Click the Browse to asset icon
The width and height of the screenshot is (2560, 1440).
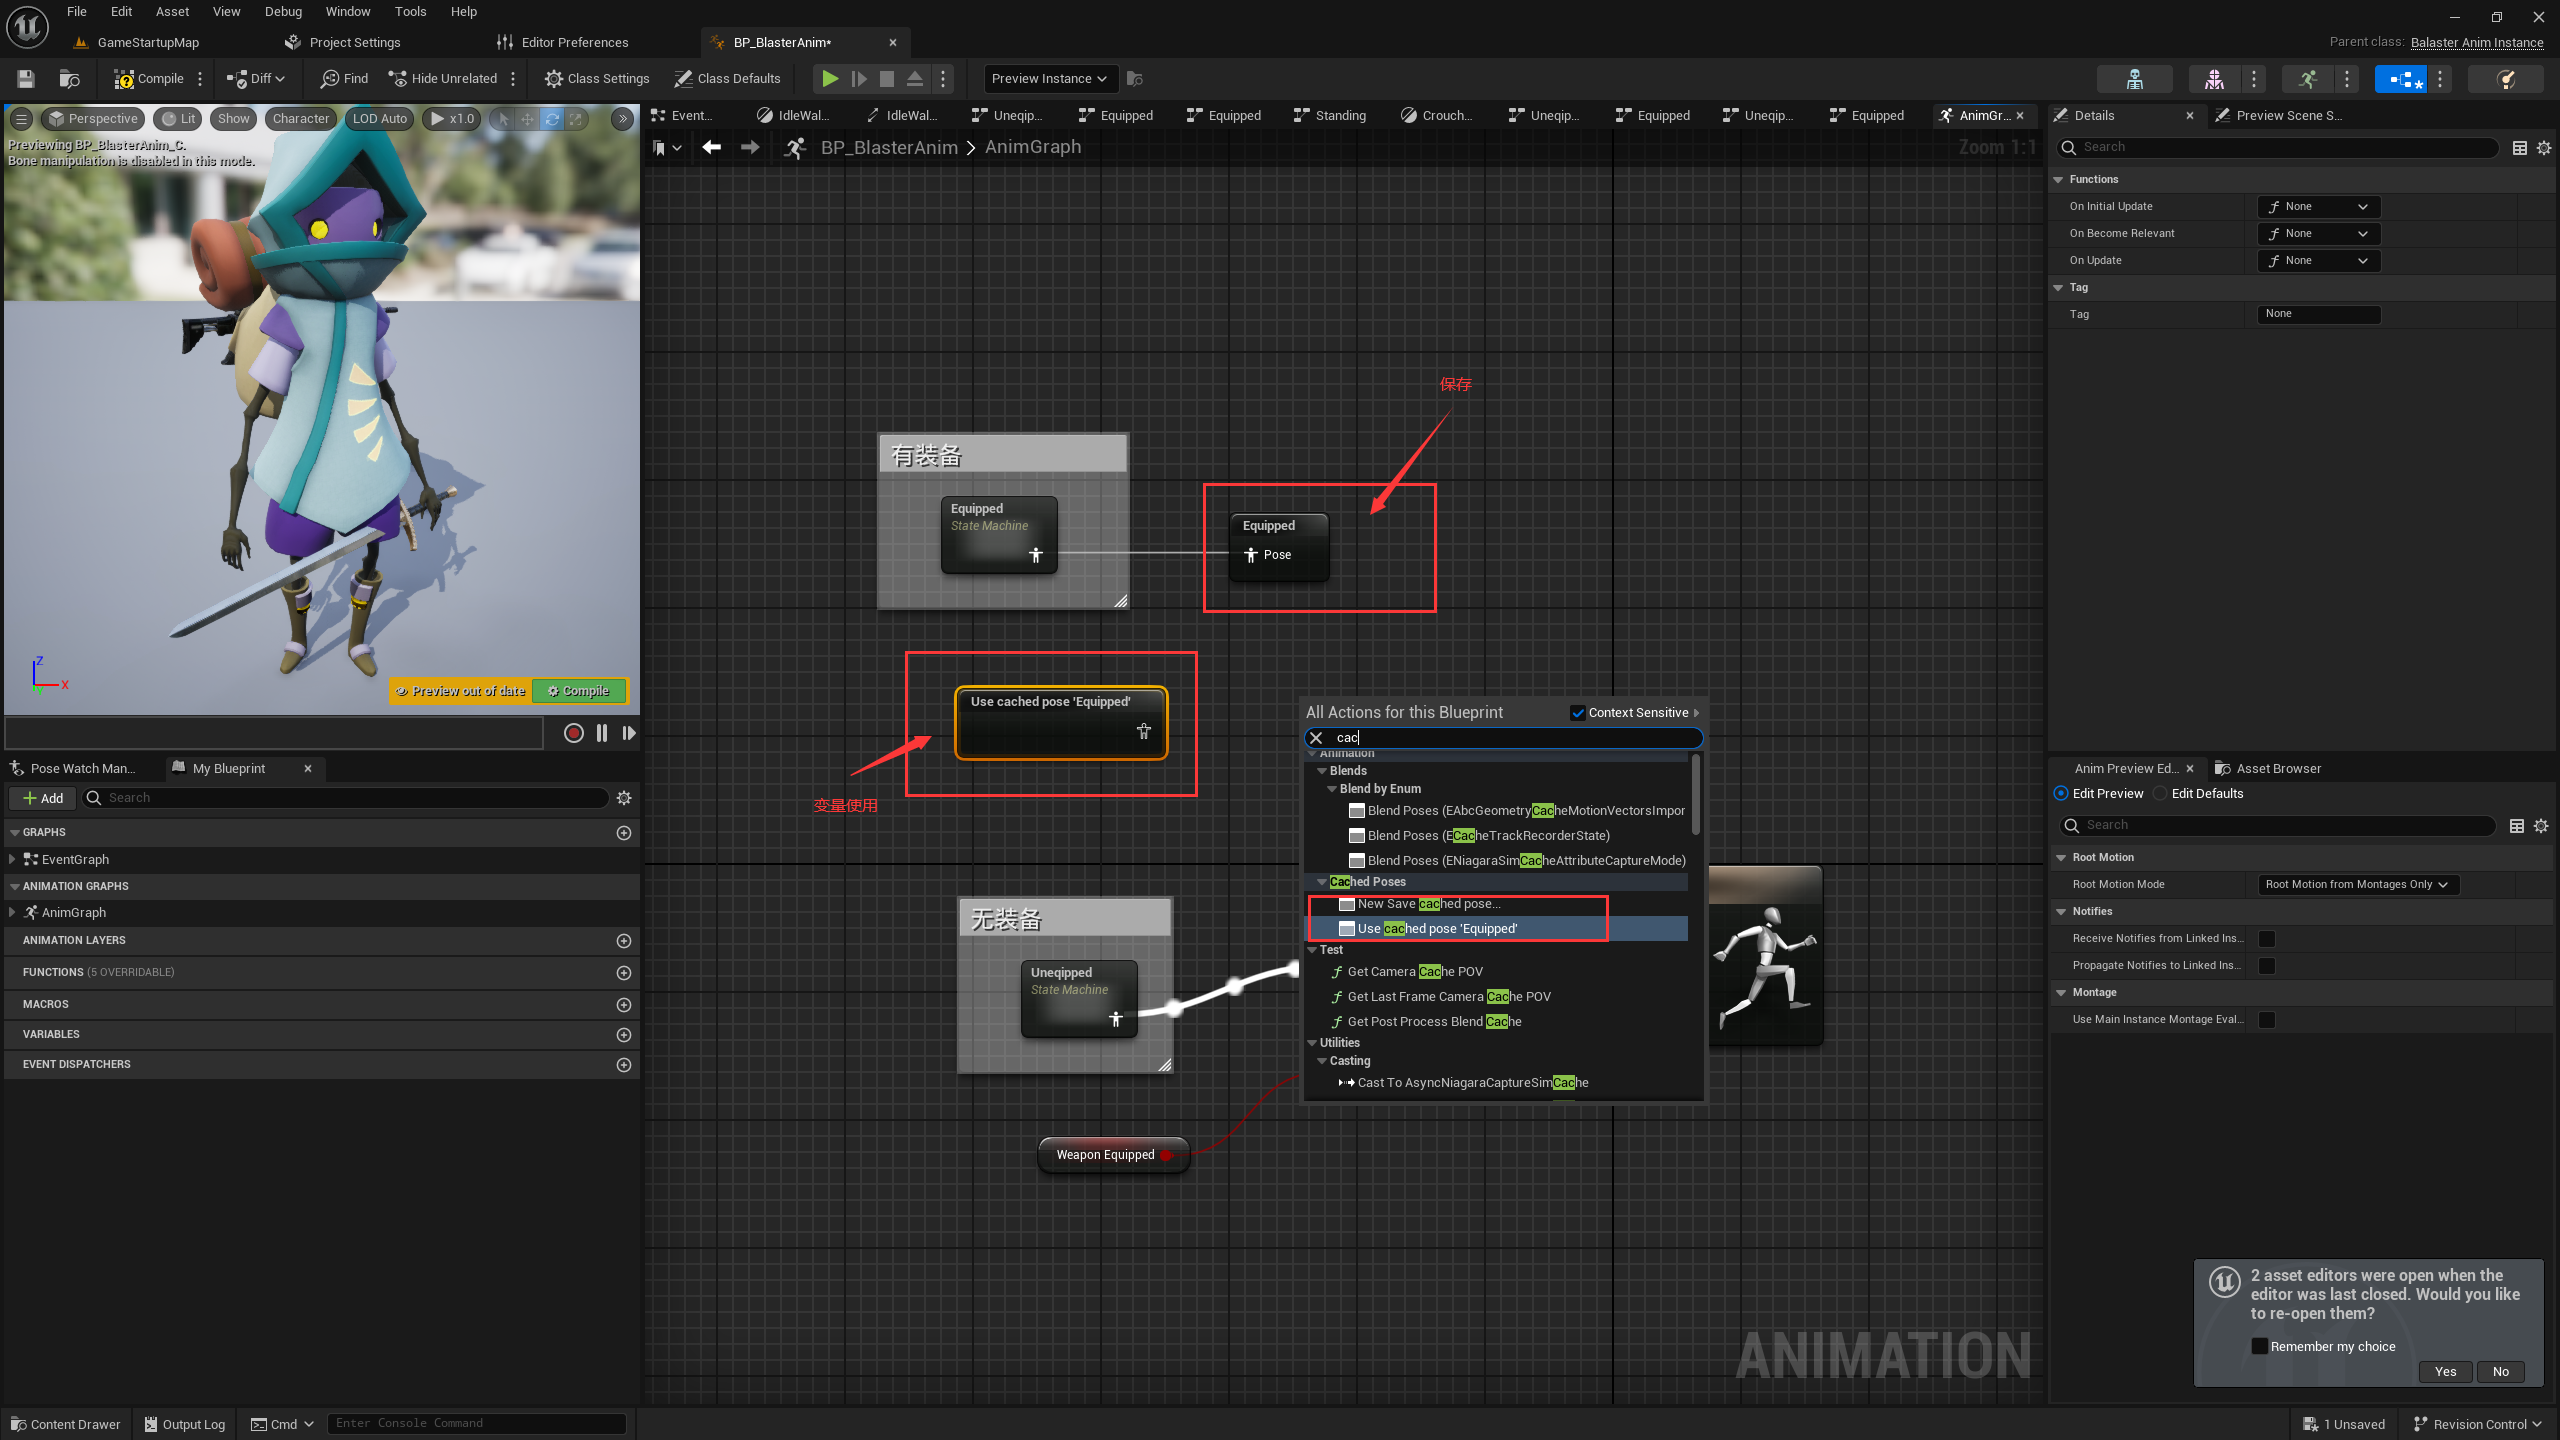tap(69, 78)
